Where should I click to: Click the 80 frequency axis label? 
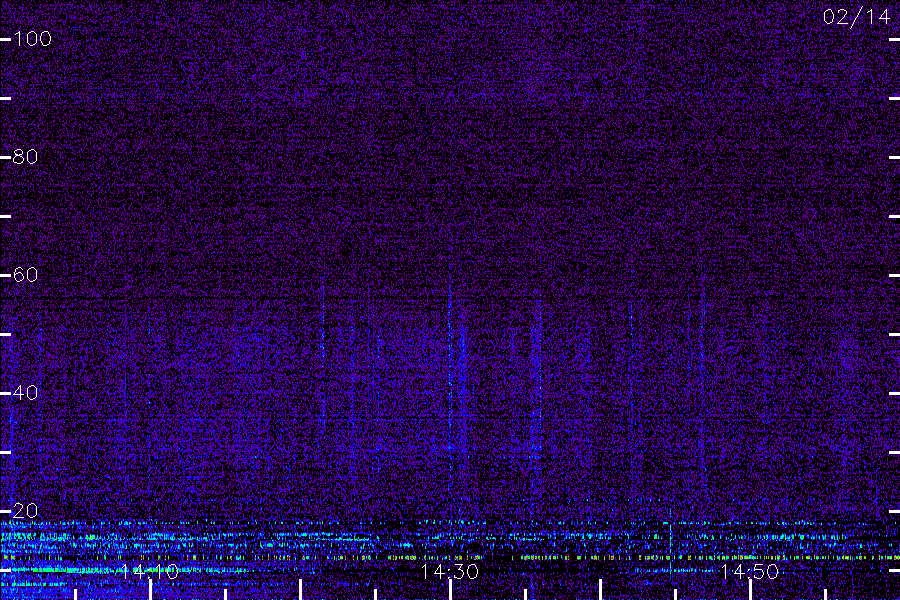point(25,157)
